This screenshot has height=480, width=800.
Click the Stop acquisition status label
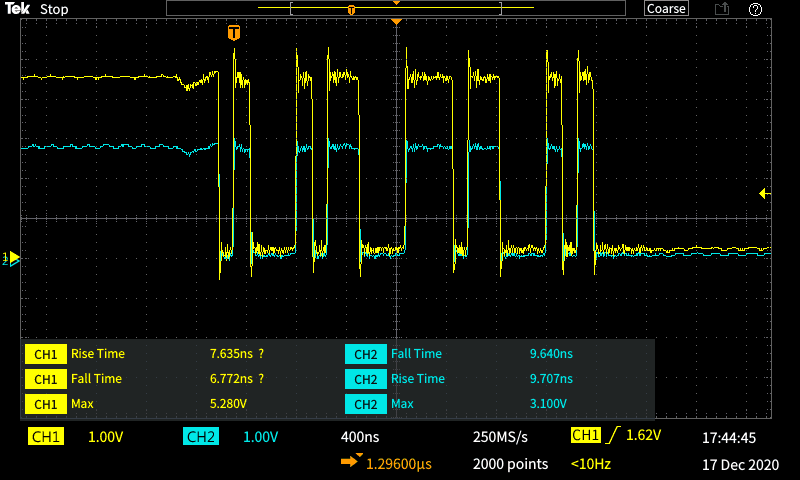coord(54,9)
